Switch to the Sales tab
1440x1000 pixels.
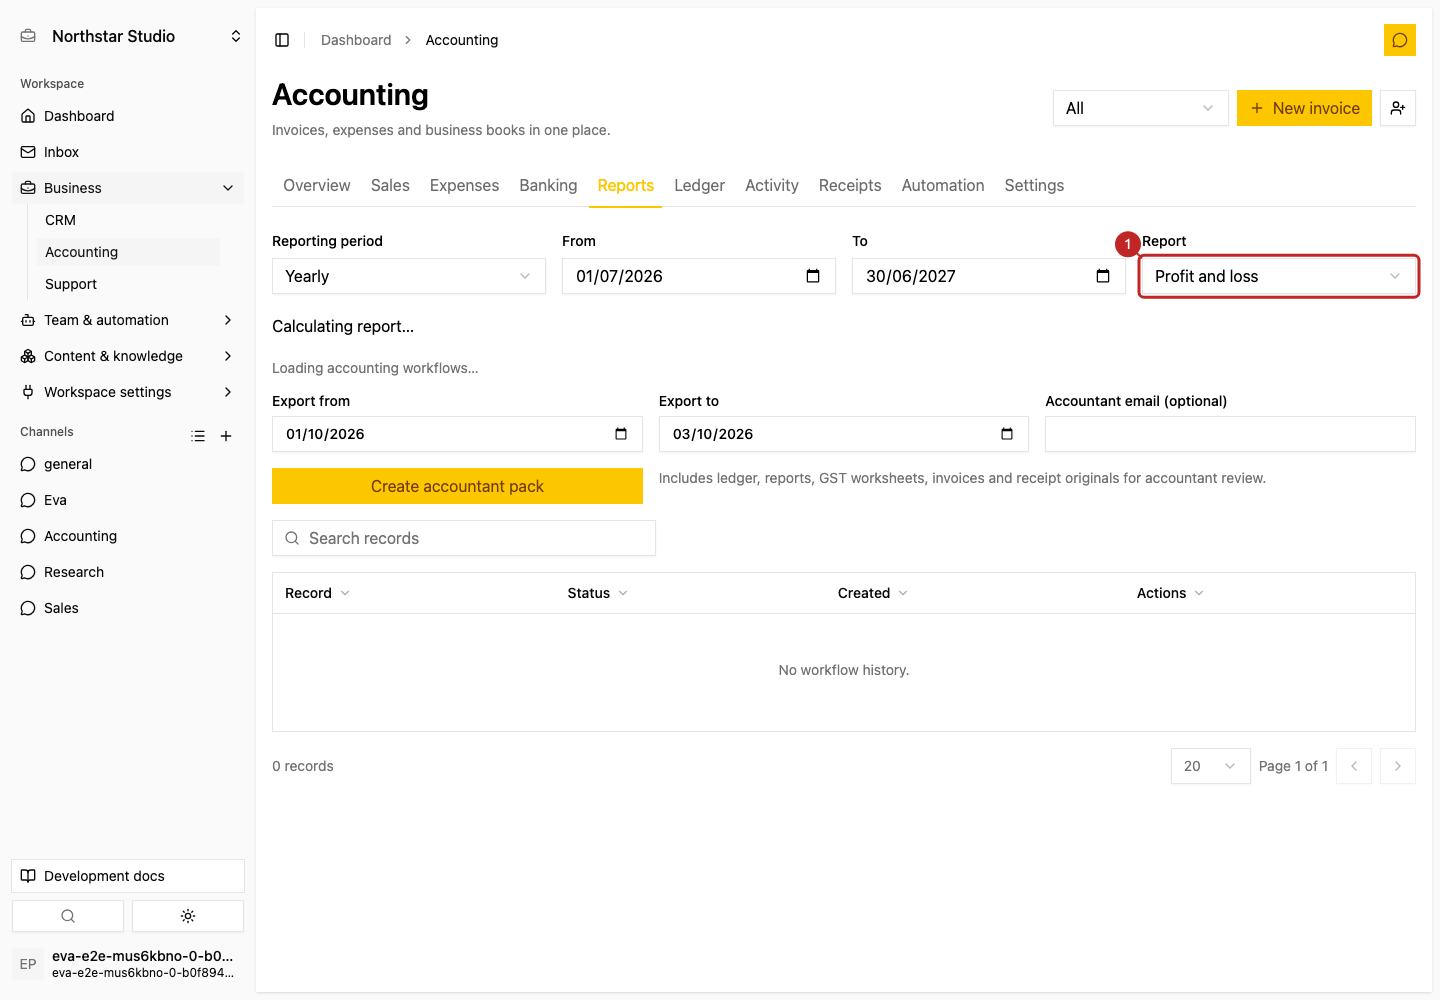click(390, 186)
